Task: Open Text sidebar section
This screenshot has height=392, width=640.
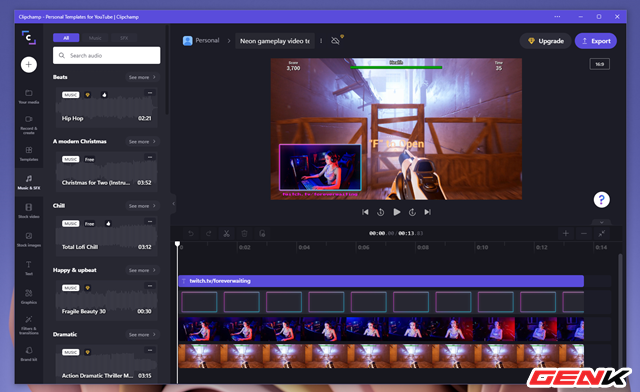Action: [29, 268]
